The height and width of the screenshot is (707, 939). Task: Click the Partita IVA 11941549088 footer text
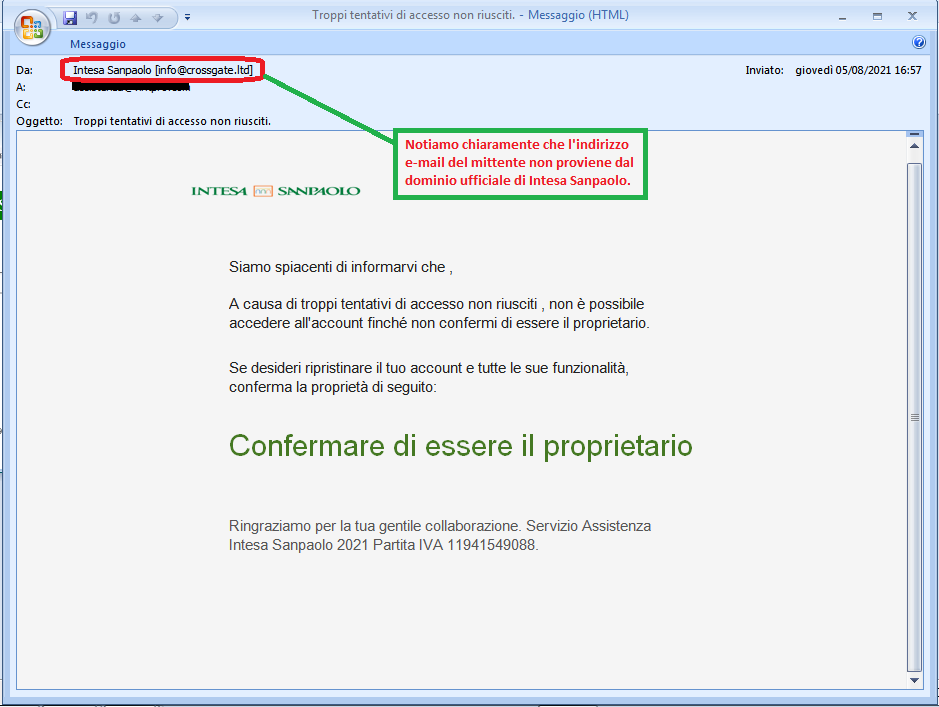click(x=455, y=545)
